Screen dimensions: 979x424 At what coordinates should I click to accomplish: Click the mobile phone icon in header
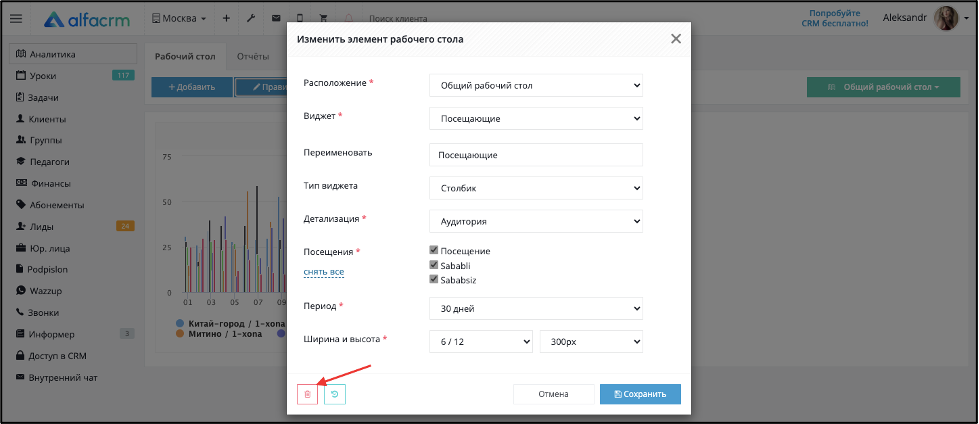pos(300,19)
